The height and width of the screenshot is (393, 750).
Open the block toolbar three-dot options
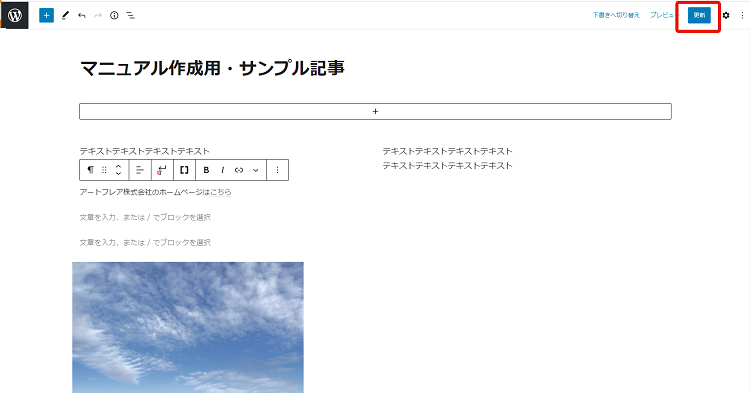(277, 170)
